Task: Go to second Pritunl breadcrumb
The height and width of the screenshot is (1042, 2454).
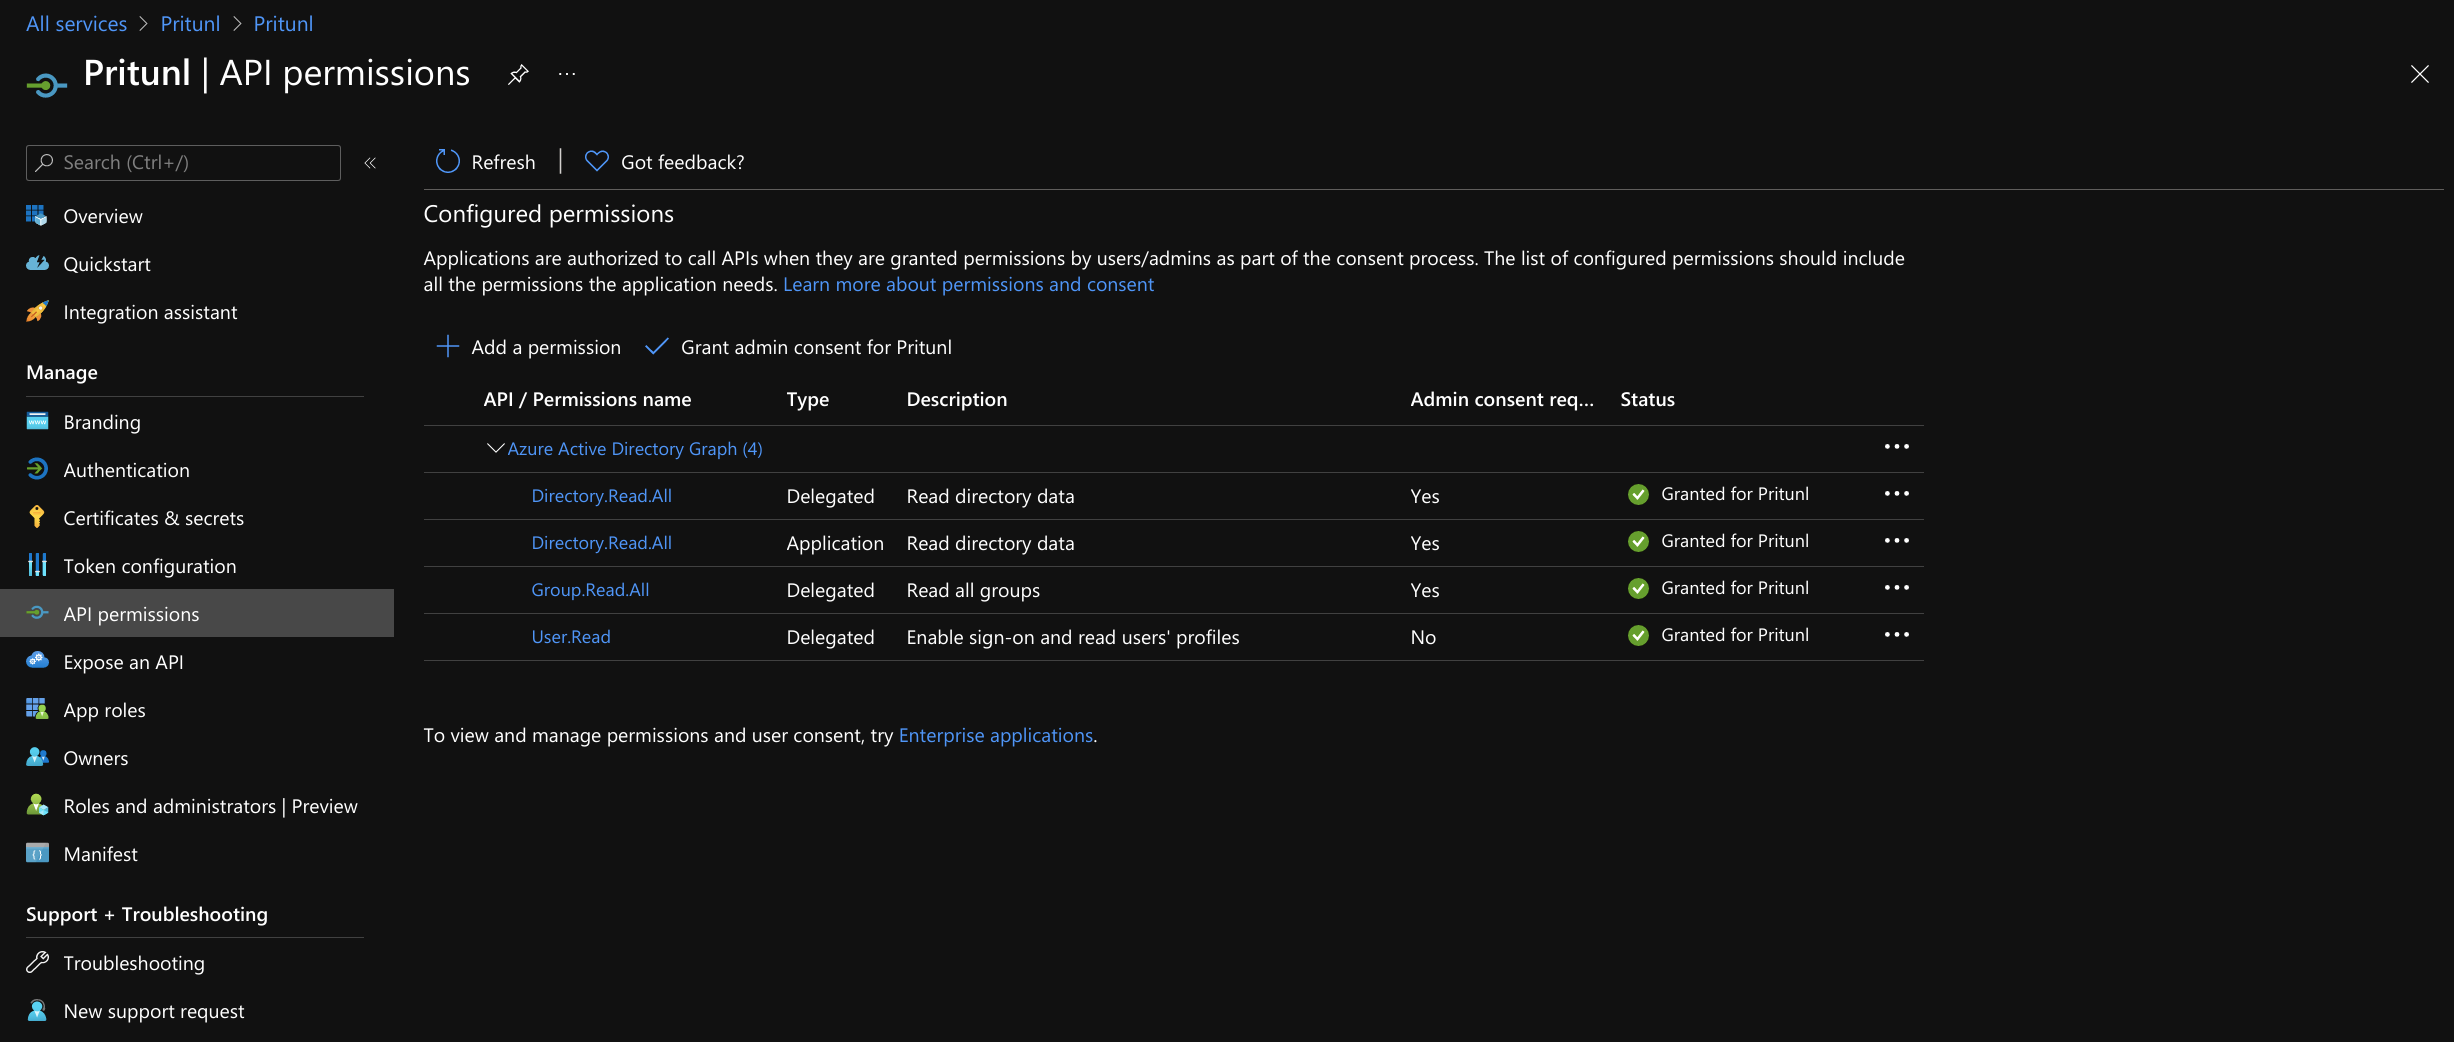Action: click(283, 24)
